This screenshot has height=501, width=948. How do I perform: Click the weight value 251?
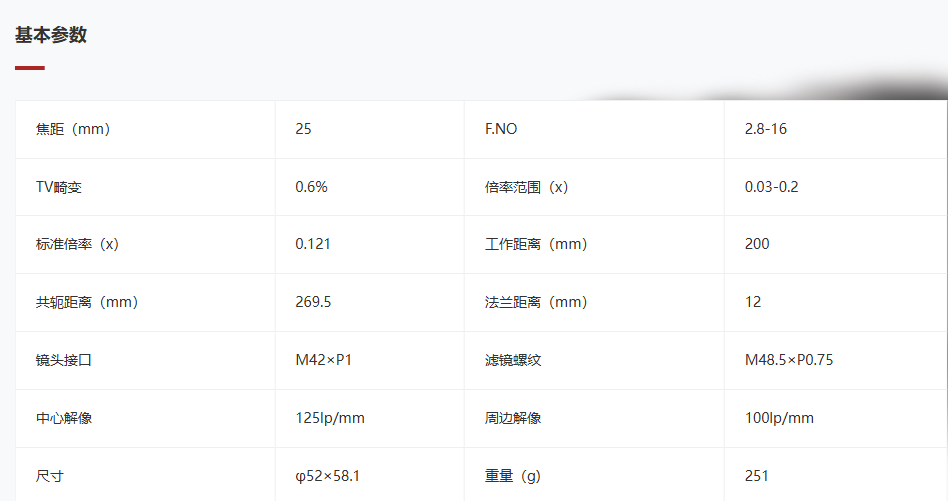756,476
